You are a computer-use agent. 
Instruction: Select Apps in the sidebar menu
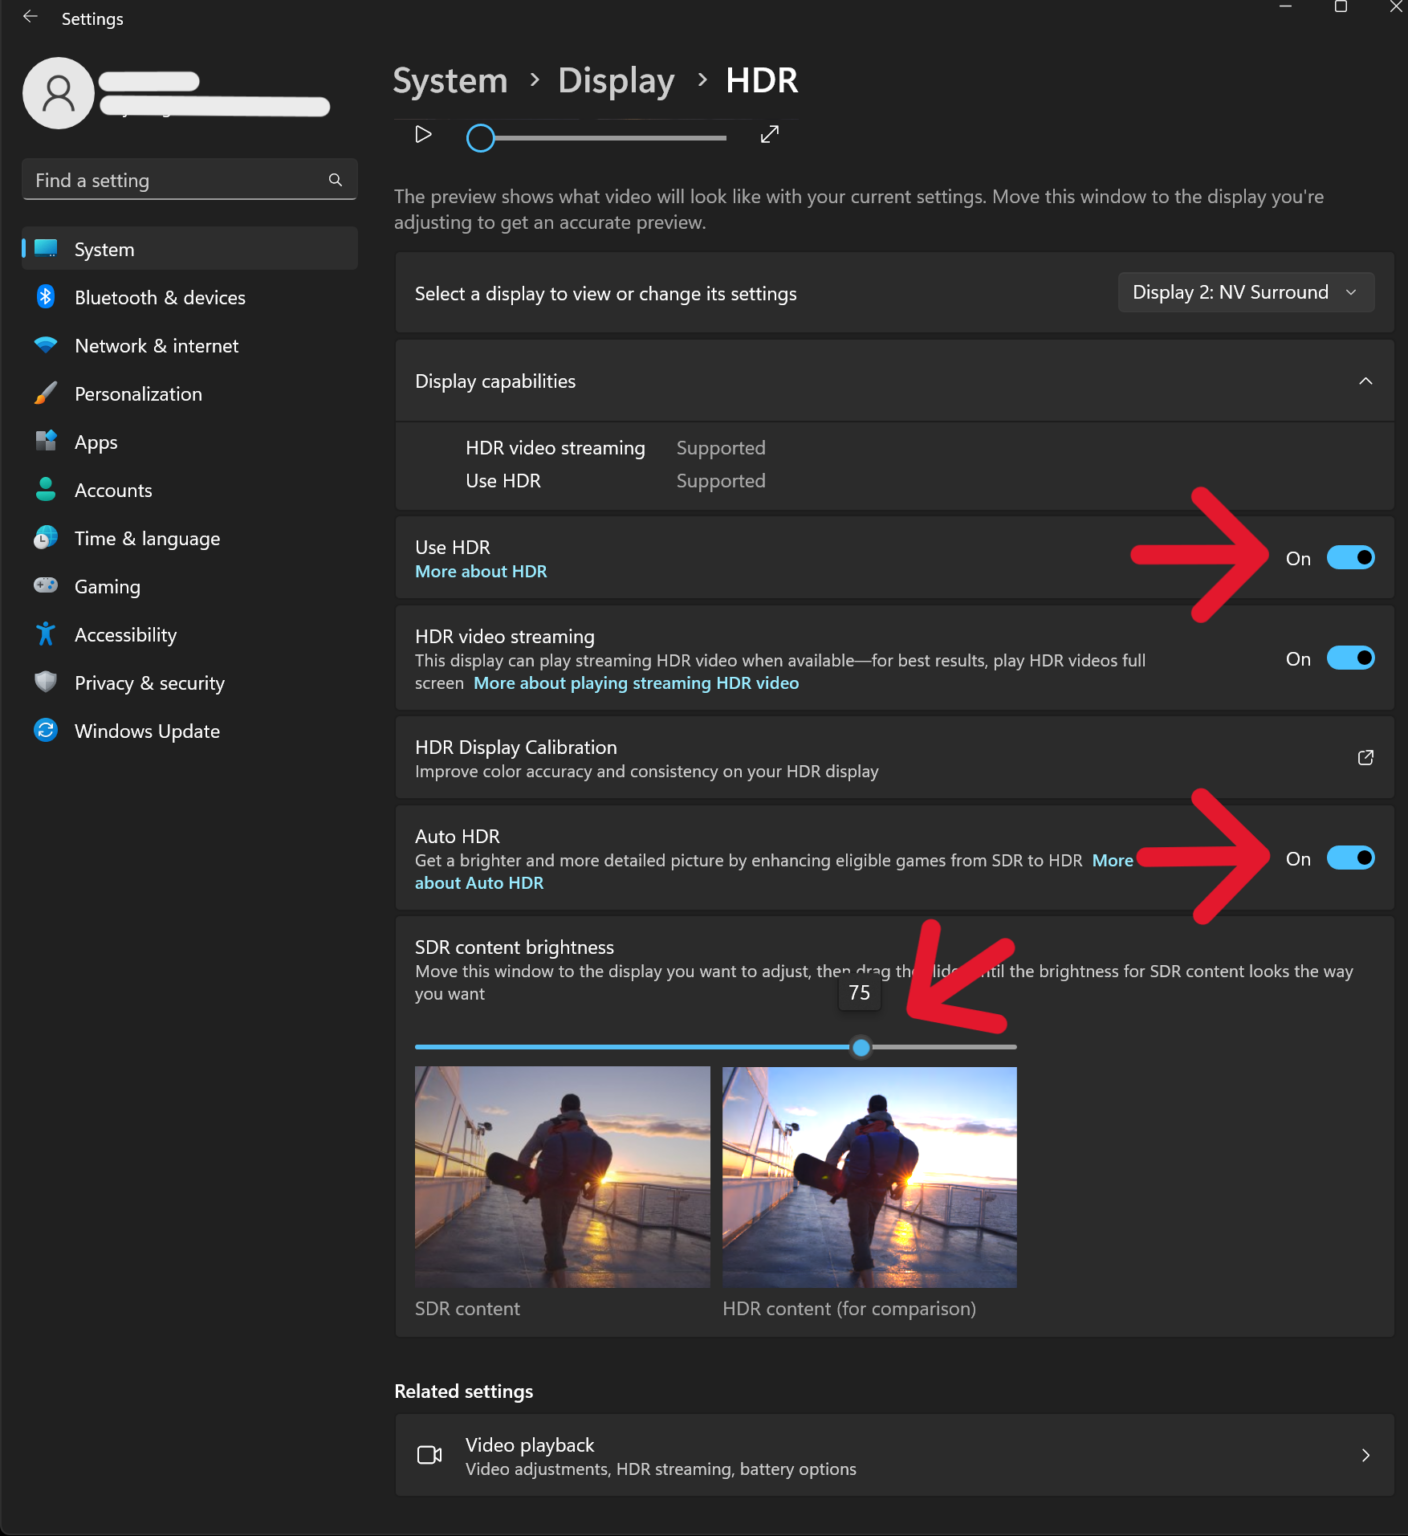pos(96,441)
